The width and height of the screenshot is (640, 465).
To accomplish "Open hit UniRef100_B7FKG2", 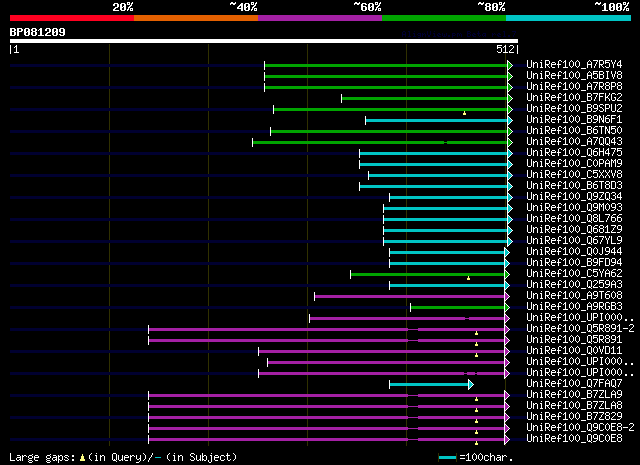I will click(x=574, y=98).
